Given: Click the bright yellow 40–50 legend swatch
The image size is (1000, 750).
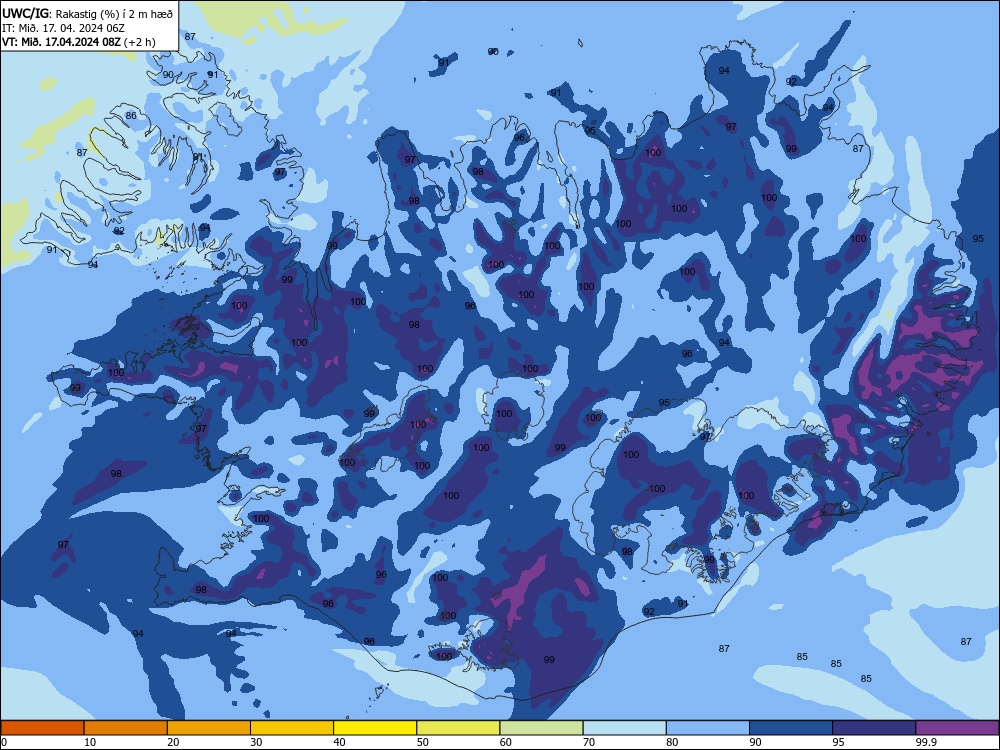Looking at the screenshot, I should point(375,728).
